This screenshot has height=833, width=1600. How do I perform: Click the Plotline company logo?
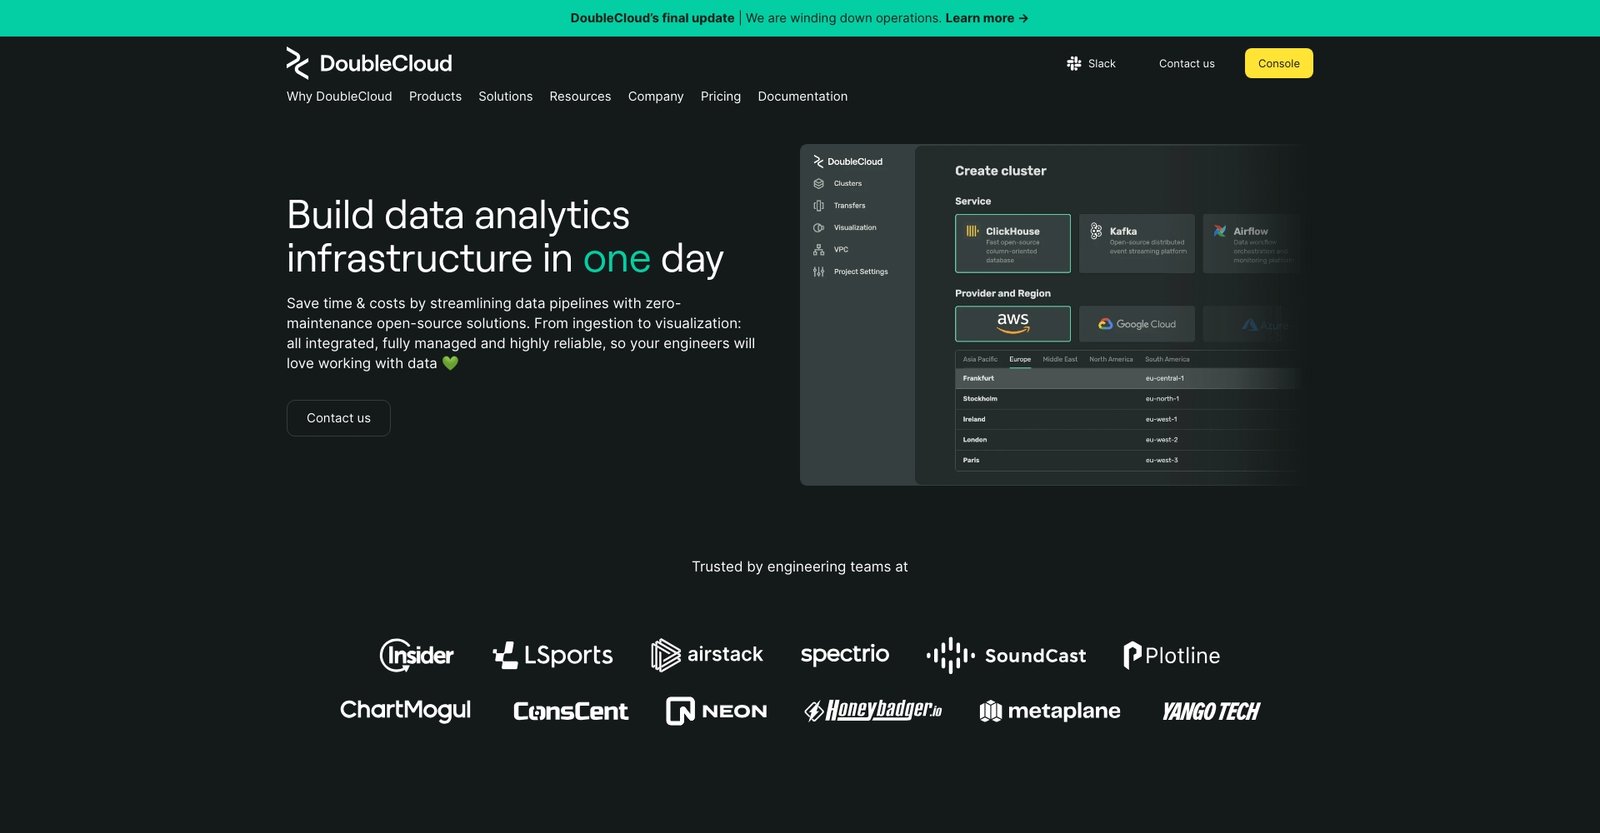[x=1172, y=655]
